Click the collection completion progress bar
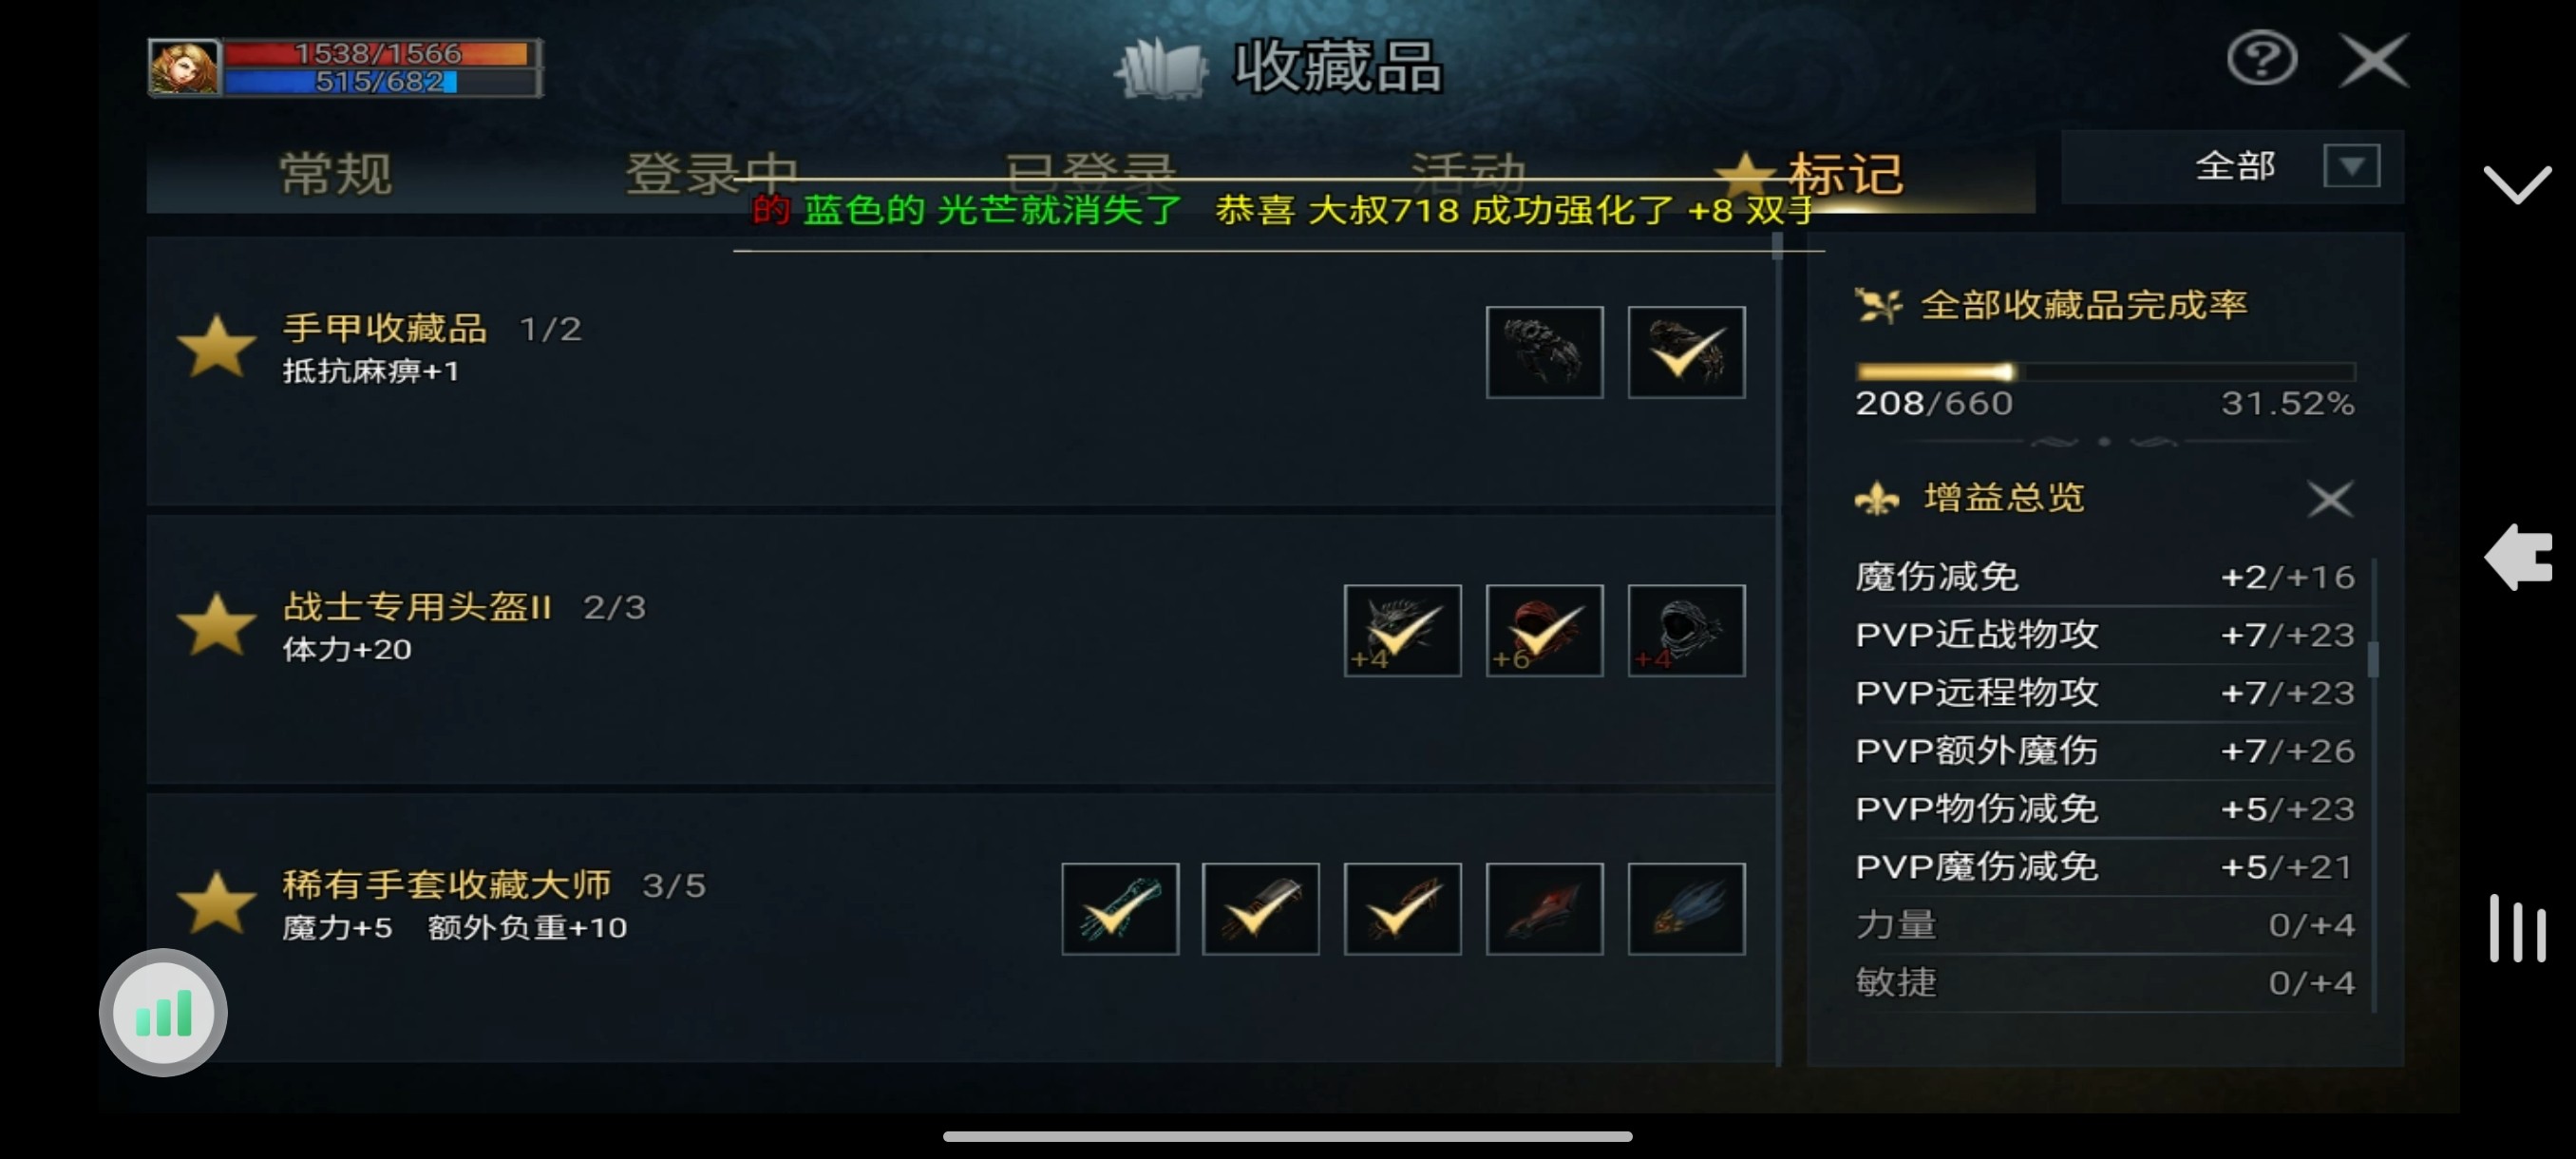The image size is (2576, 1159). [2105, 372]
